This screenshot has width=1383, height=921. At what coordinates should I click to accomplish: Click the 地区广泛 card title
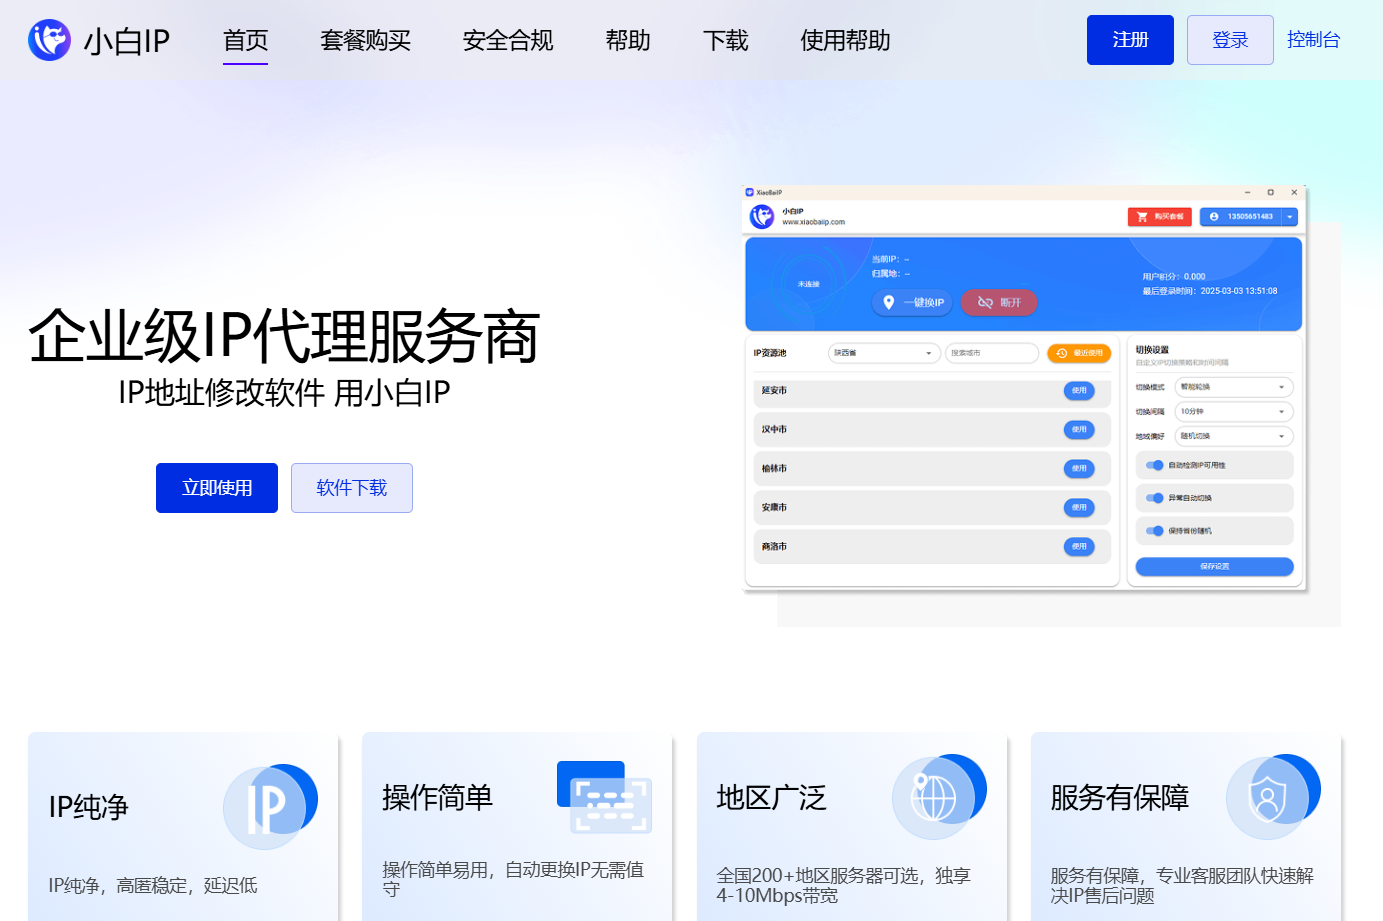pyautogui.click(x=772, y=797)
